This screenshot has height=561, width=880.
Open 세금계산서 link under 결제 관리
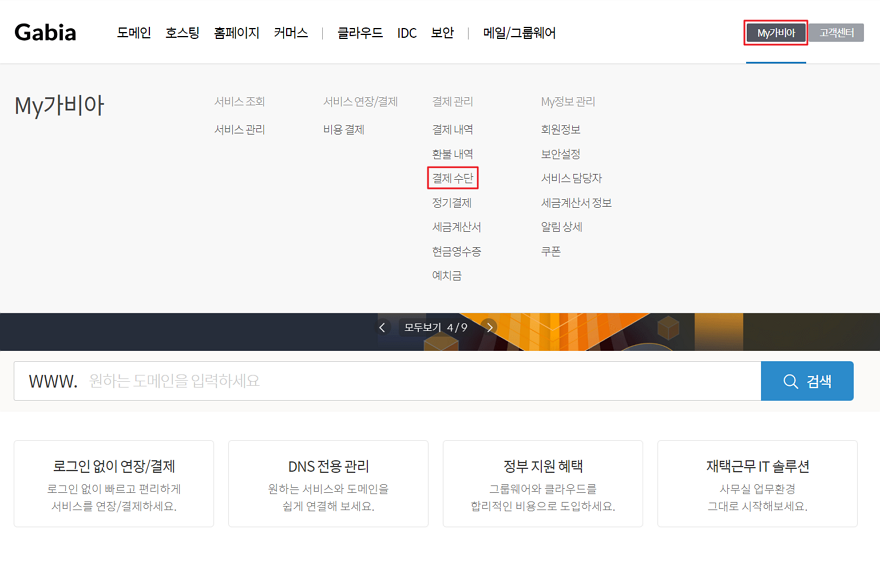[x=456, y=227]
